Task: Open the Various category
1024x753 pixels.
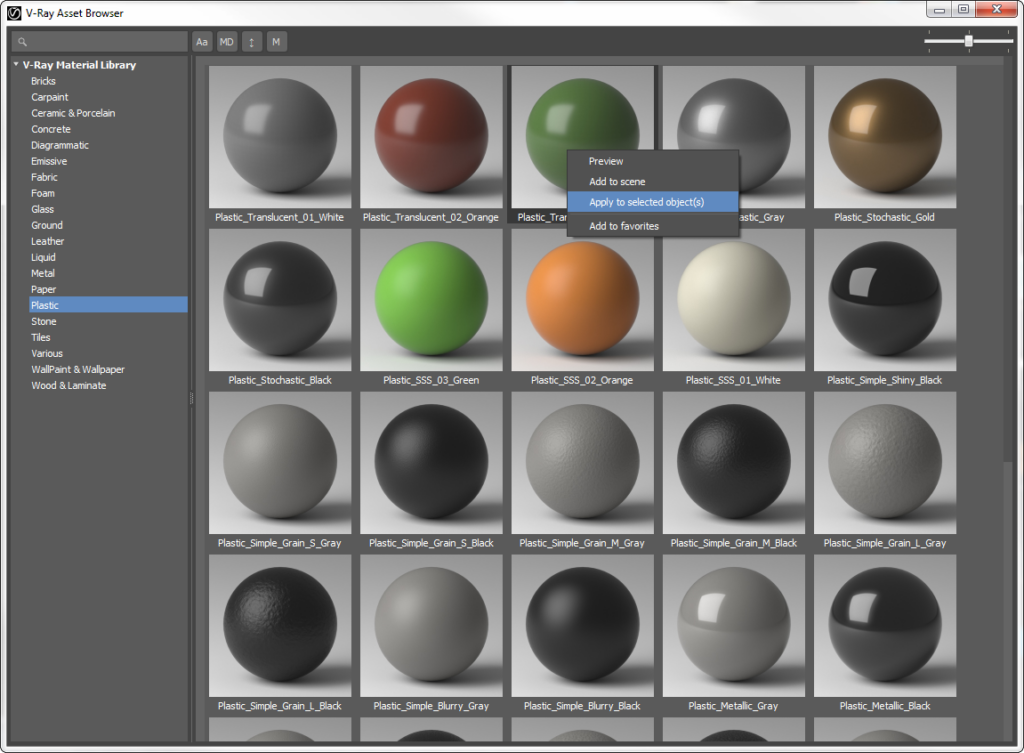Action: click(47, 353)
